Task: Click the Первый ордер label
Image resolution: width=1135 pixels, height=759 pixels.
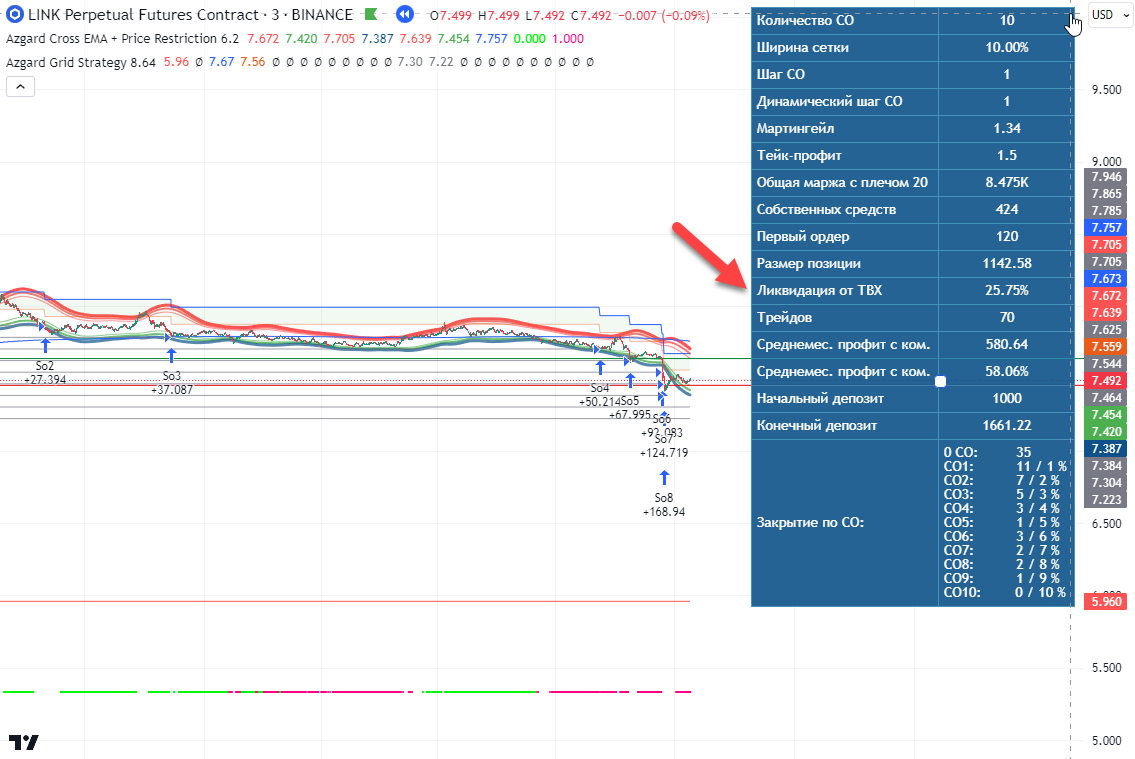Action: pyautogui.click(x=803, y=237)
